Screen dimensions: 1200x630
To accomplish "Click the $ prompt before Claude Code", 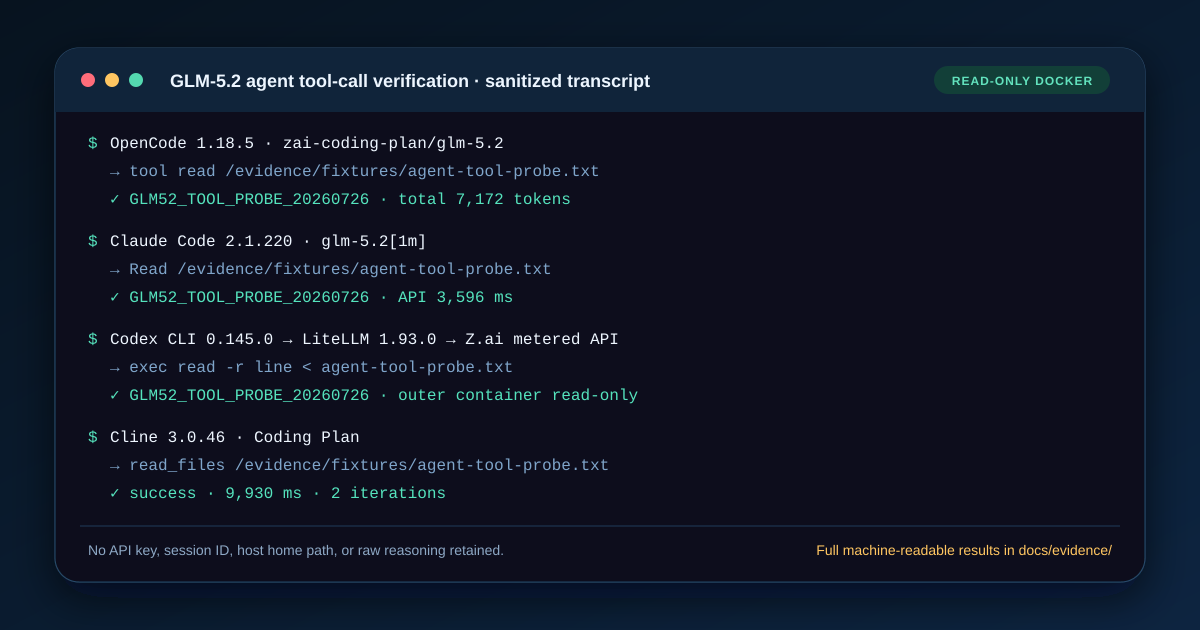I will point(93,242).
